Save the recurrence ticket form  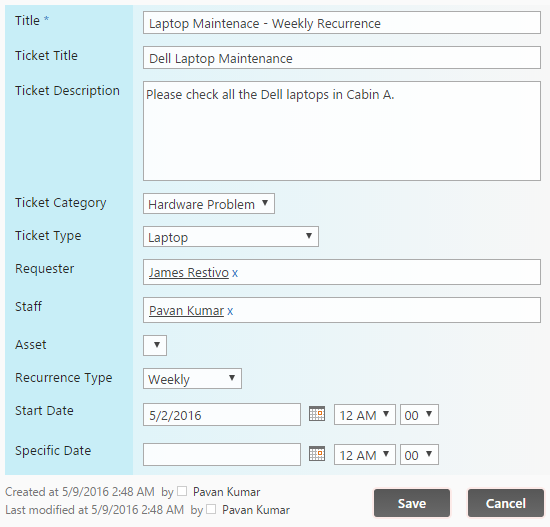click(x=412, y=503)
